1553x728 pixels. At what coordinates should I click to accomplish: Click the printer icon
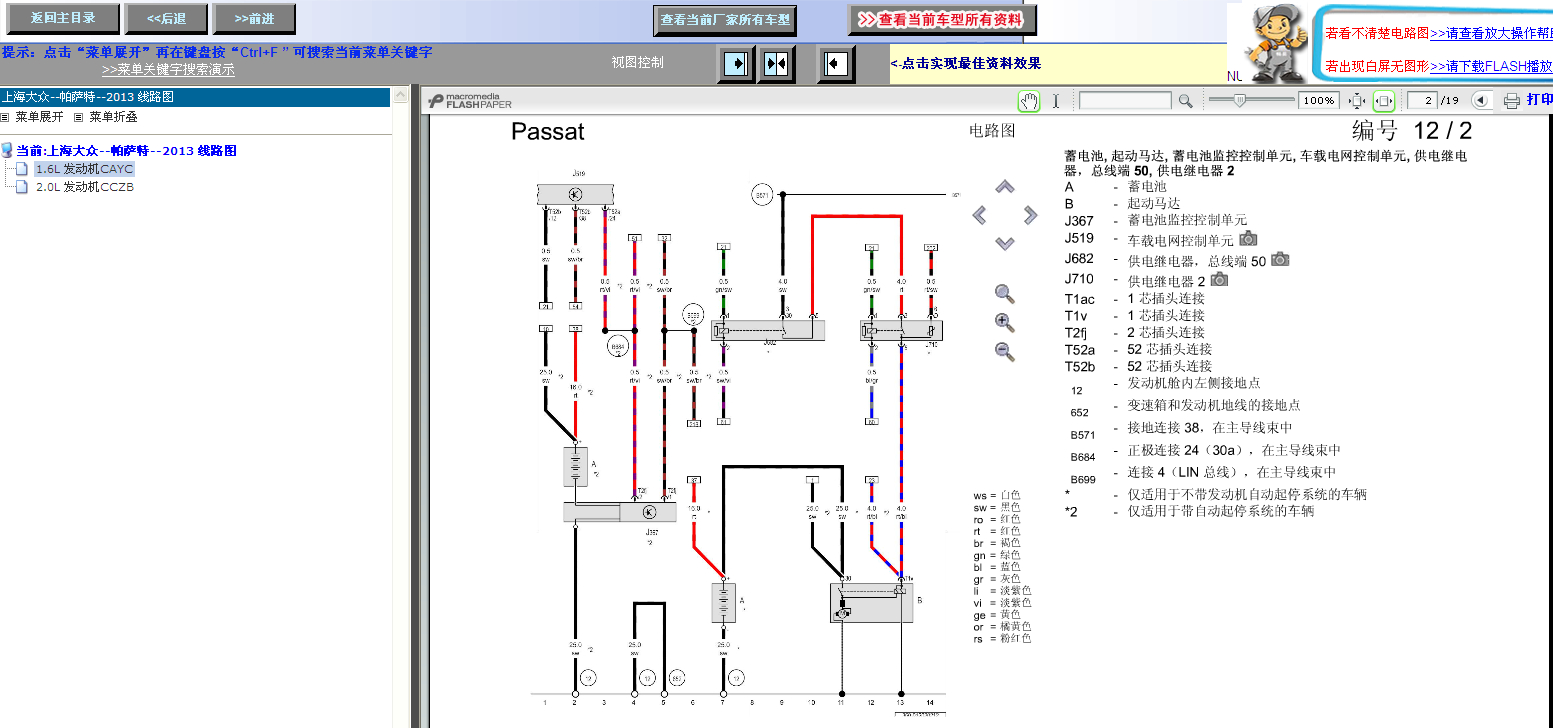coord(1512,101)
